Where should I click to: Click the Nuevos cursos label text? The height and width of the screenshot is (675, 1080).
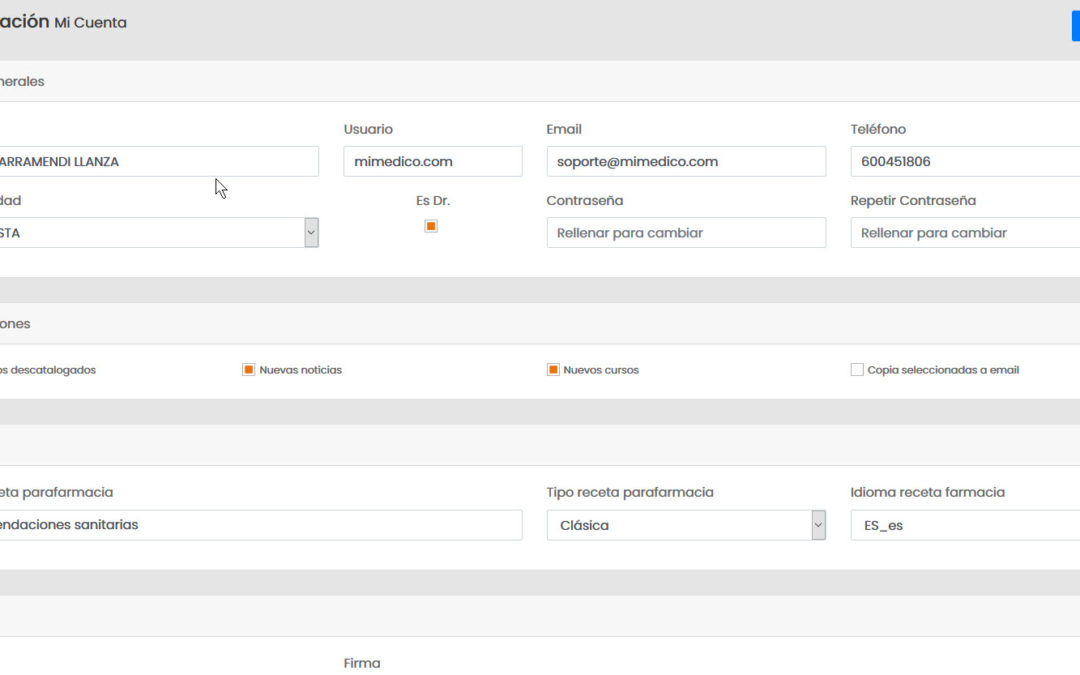click(x=601, y=370)
